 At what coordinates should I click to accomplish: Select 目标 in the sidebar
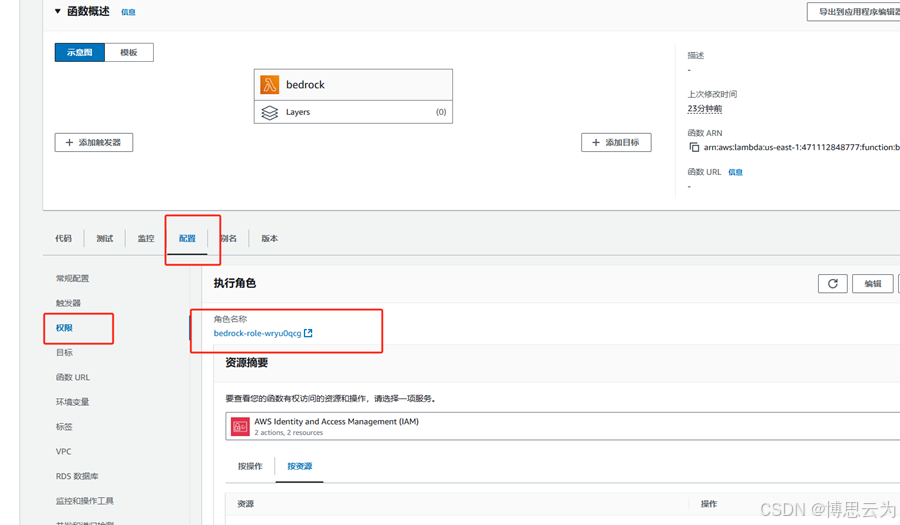[x=64, y=352]
